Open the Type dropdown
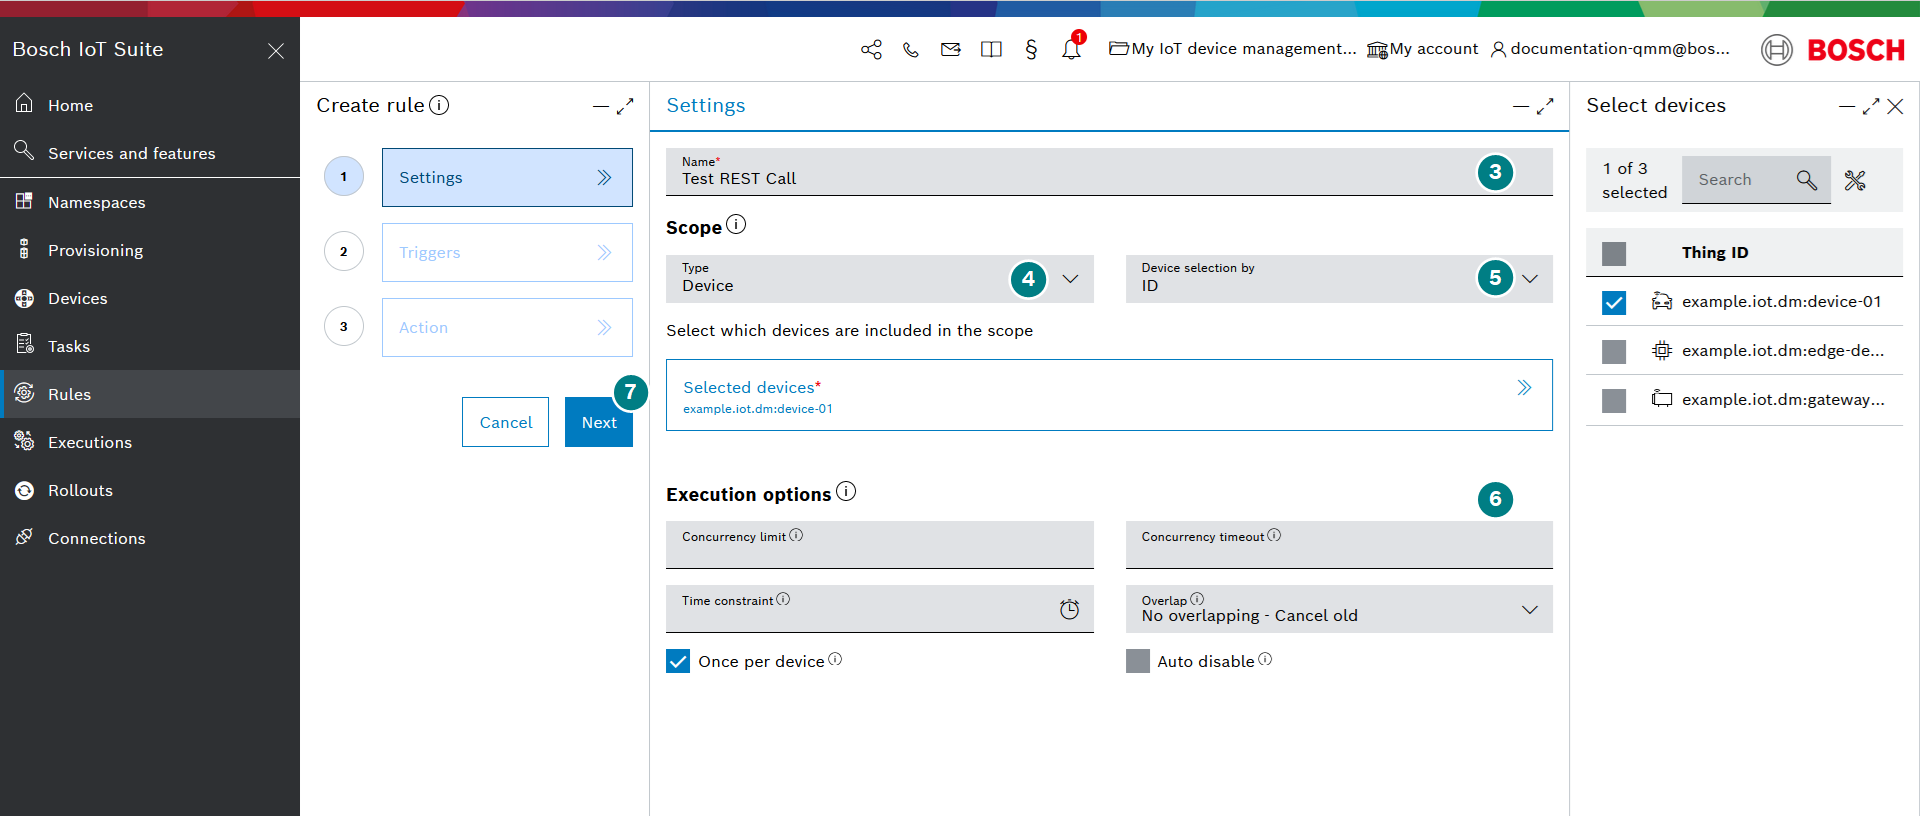The height and width of the screenshot is (816, 1920). 880,279
